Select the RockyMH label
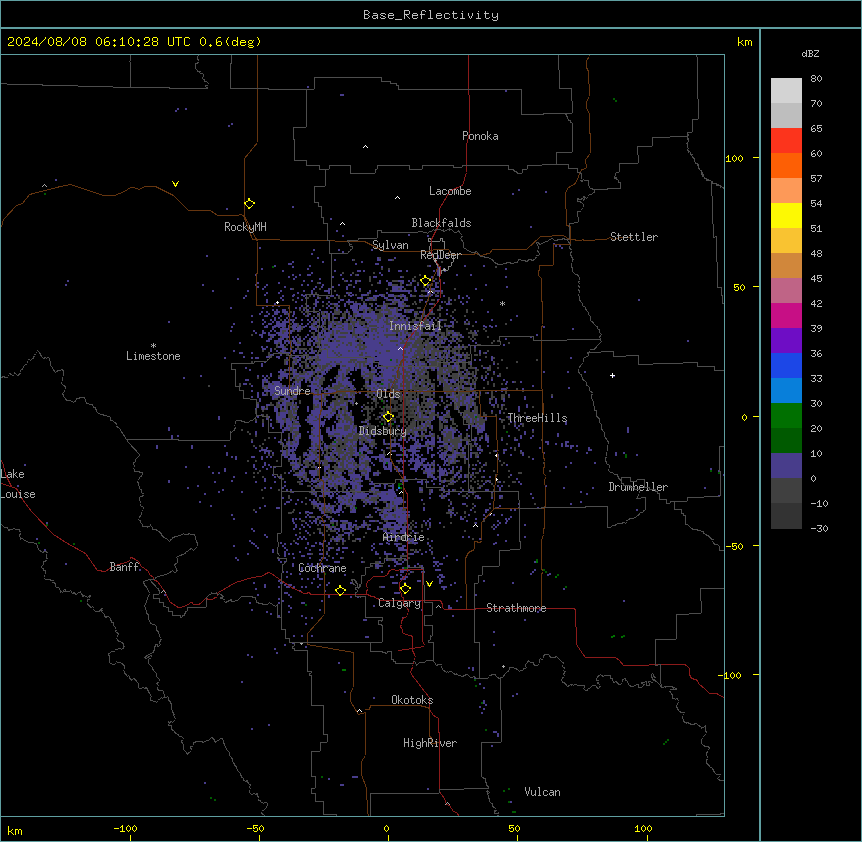862x842 pixels. (x=245, y=226)
